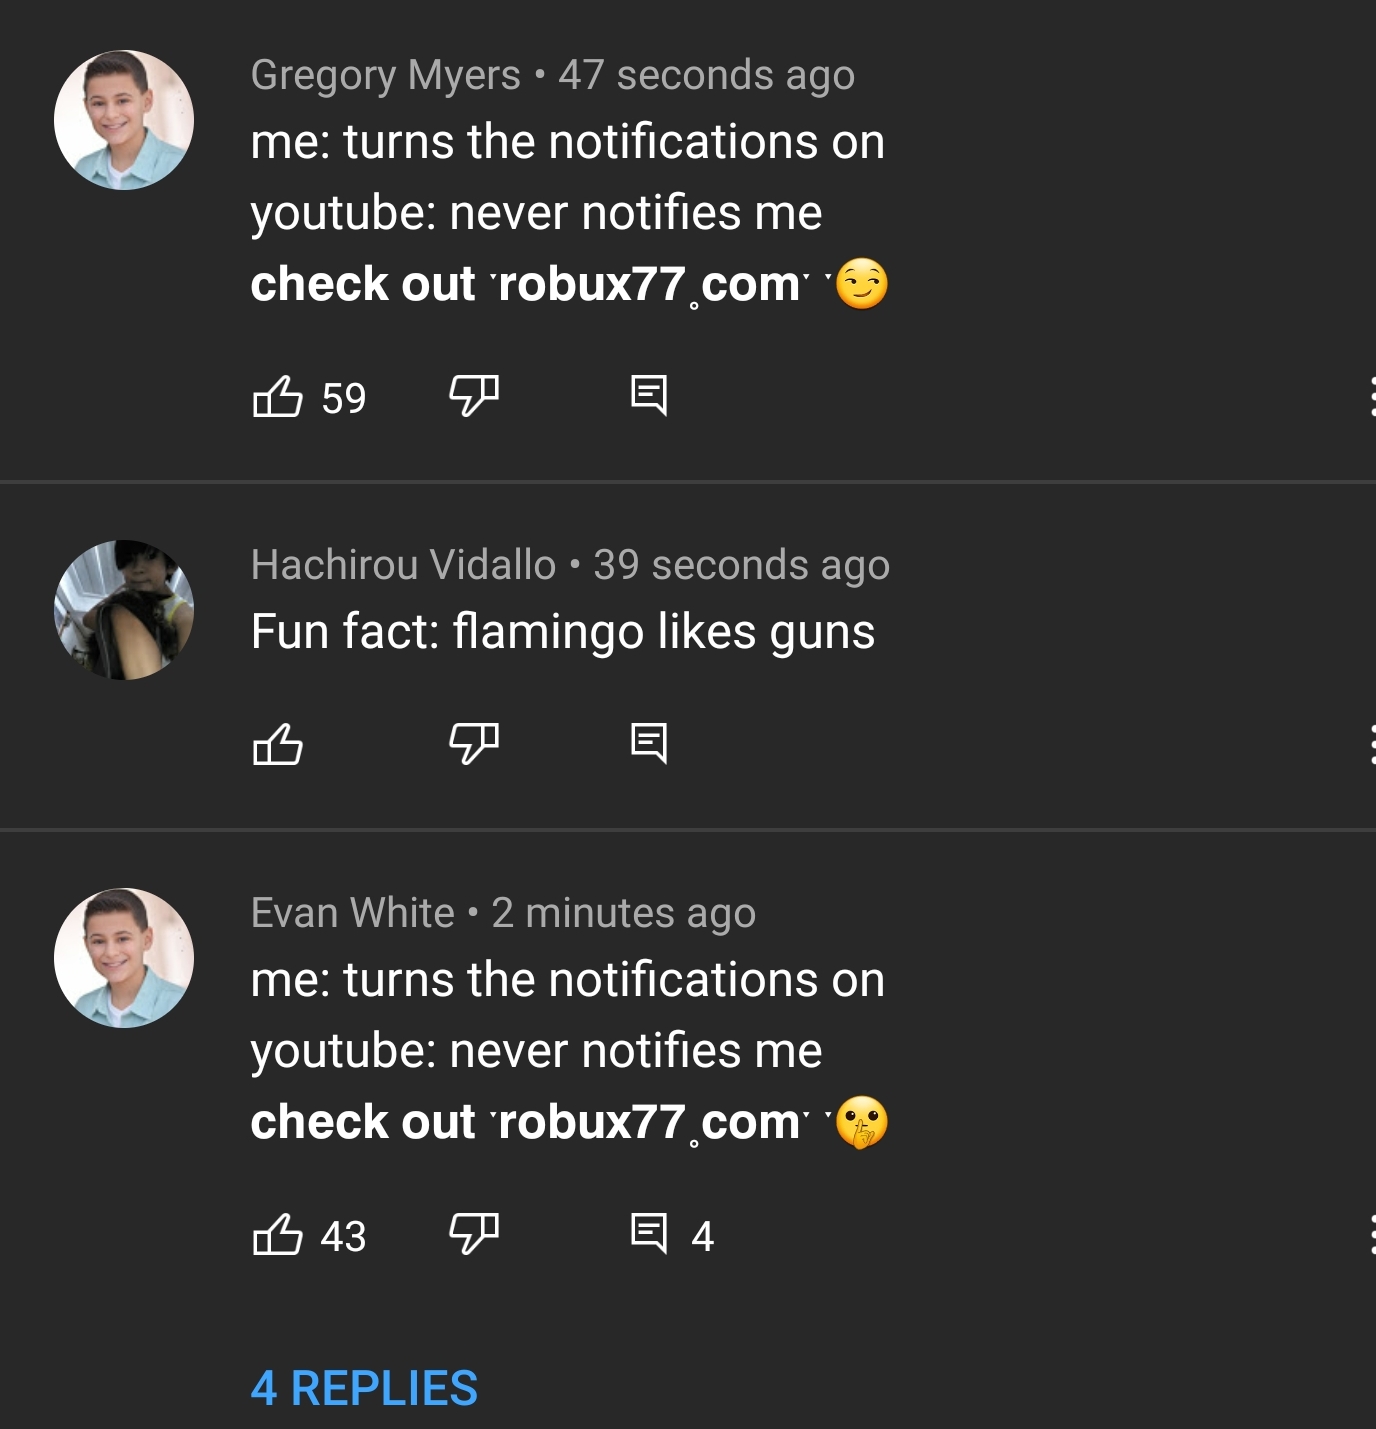1376x1429 pixels.
Task: Tap Evan White's profile avatar
Action: (x=124, y=958)
